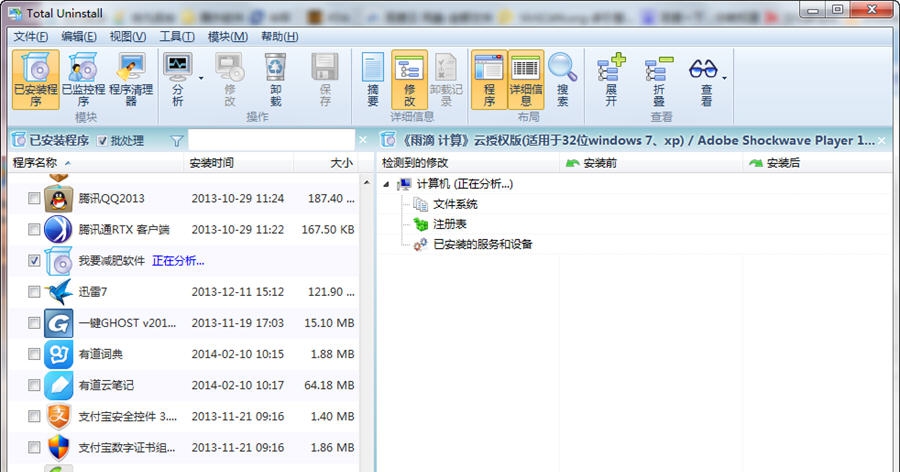
Task: Select the 我要减肥软件 正在分析 row text
Action: pyautogui.click(x=141, y=261)
